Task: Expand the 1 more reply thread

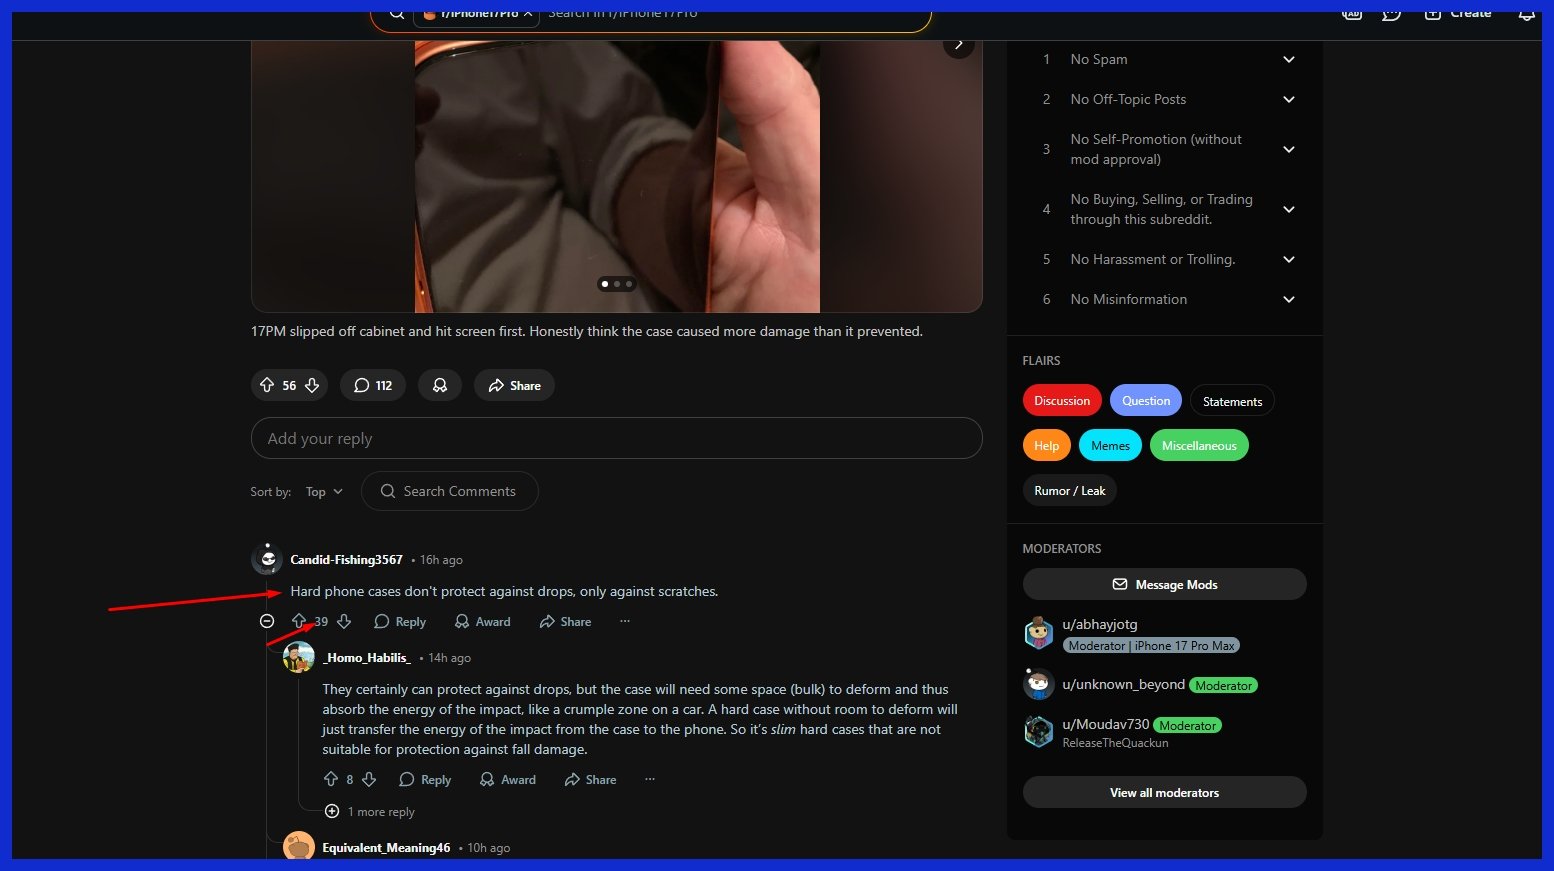Action: click(x=332, y=811)
